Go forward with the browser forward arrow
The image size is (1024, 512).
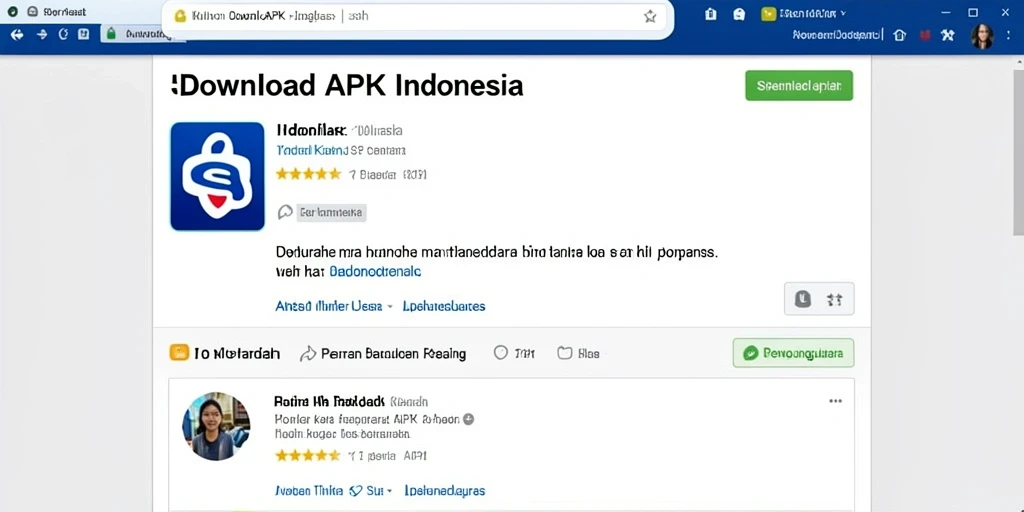(42, 35)
